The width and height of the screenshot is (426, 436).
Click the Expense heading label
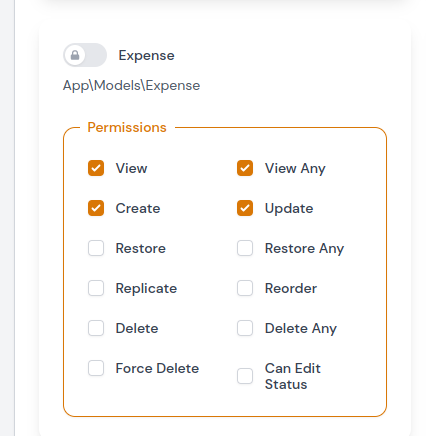pyautogui.click(x=146, y=55)
